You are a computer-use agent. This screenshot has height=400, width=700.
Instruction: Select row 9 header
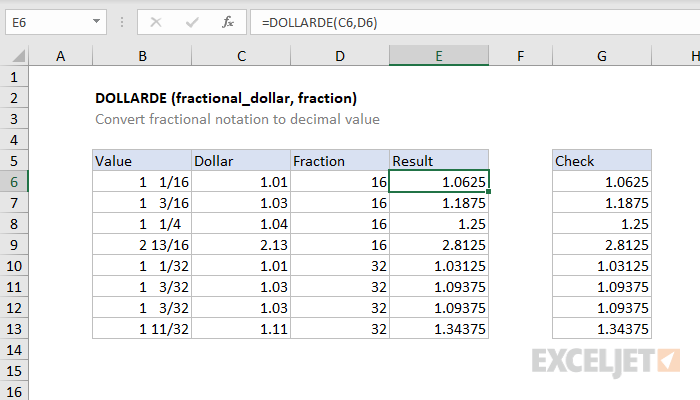pos(14,245)
